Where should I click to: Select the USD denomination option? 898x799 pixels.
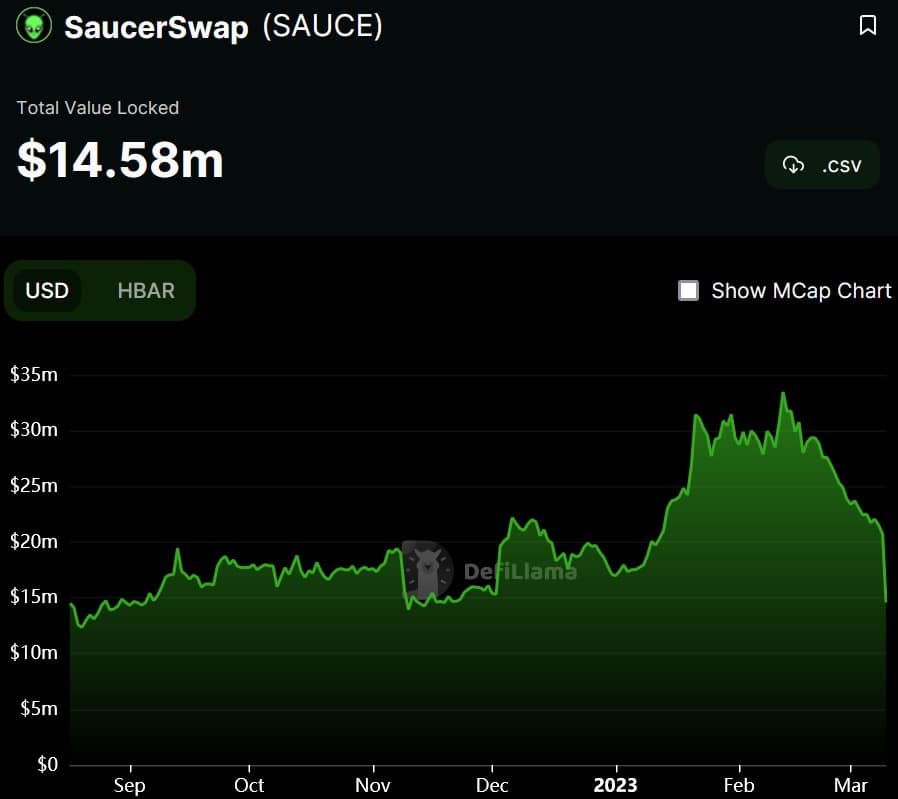[47, 291]
